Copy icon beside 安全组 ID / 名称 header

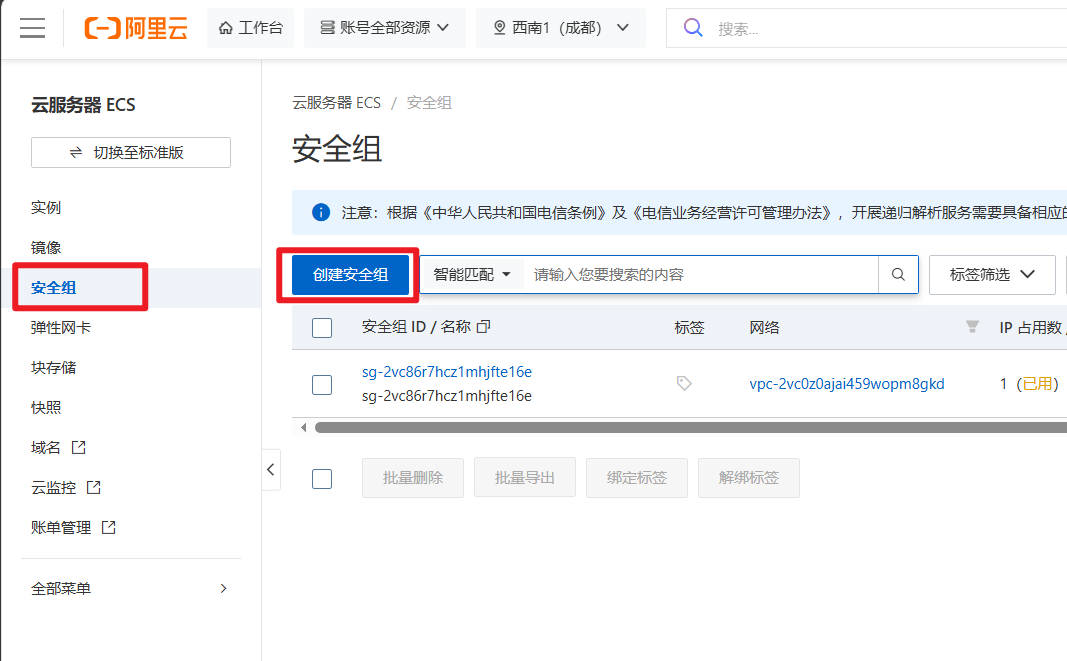(484, 327)
